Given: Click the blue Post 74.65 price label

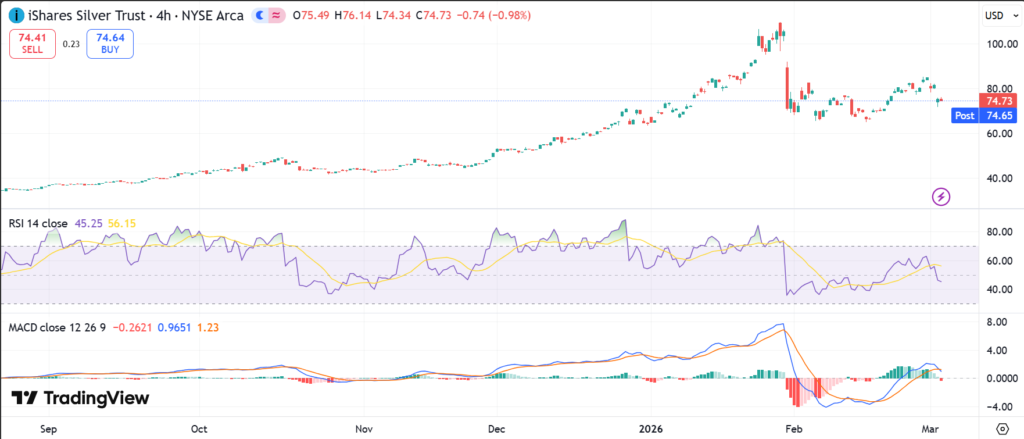Looking at the screenshot, I should (x=985, y=115).
